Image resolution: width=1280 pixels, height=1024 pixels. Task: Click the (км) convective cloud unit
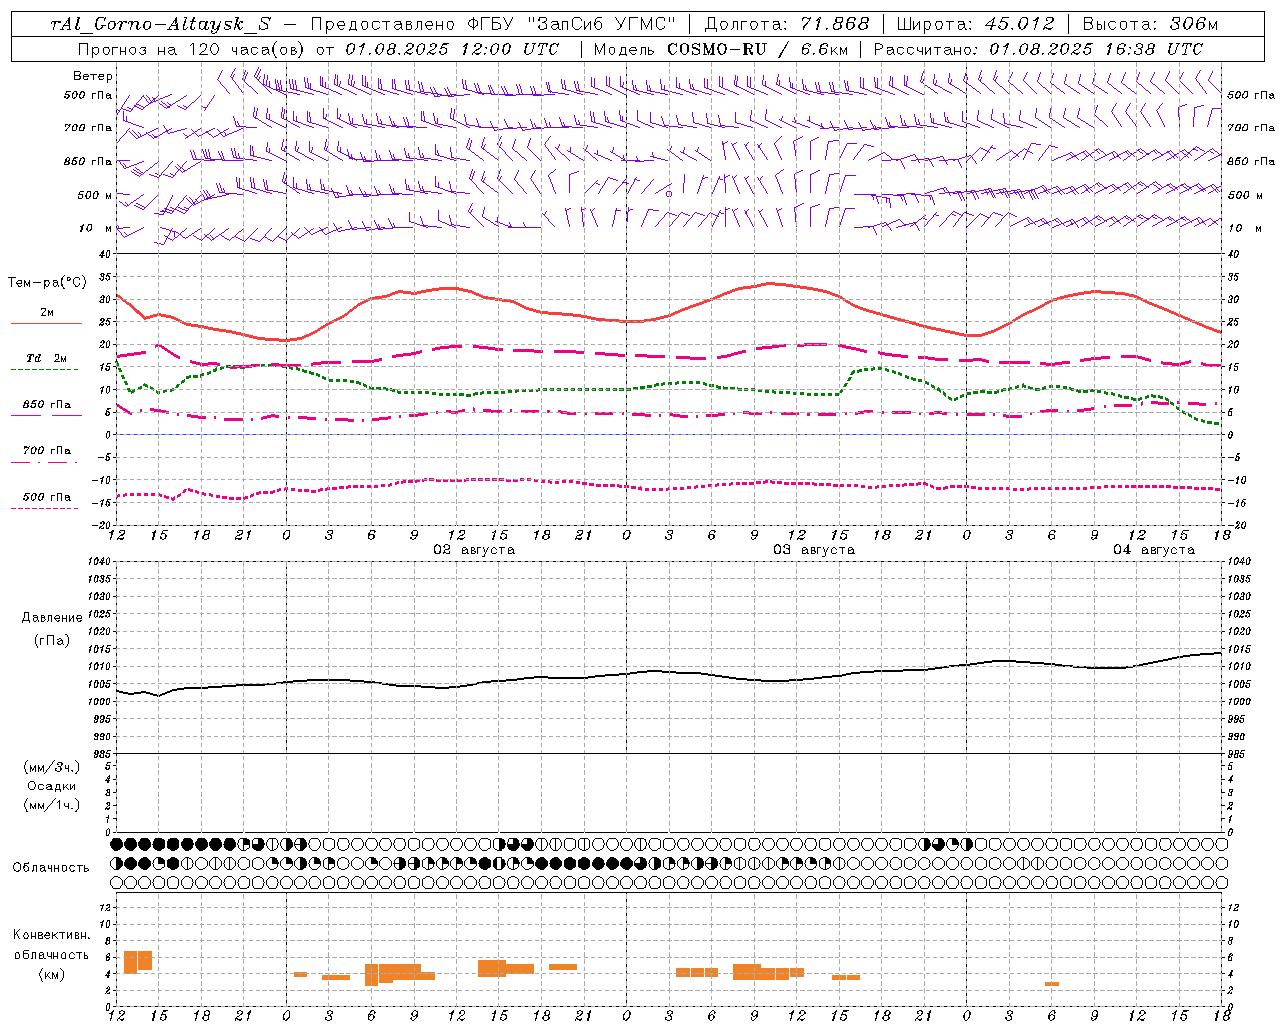[51, 974]
